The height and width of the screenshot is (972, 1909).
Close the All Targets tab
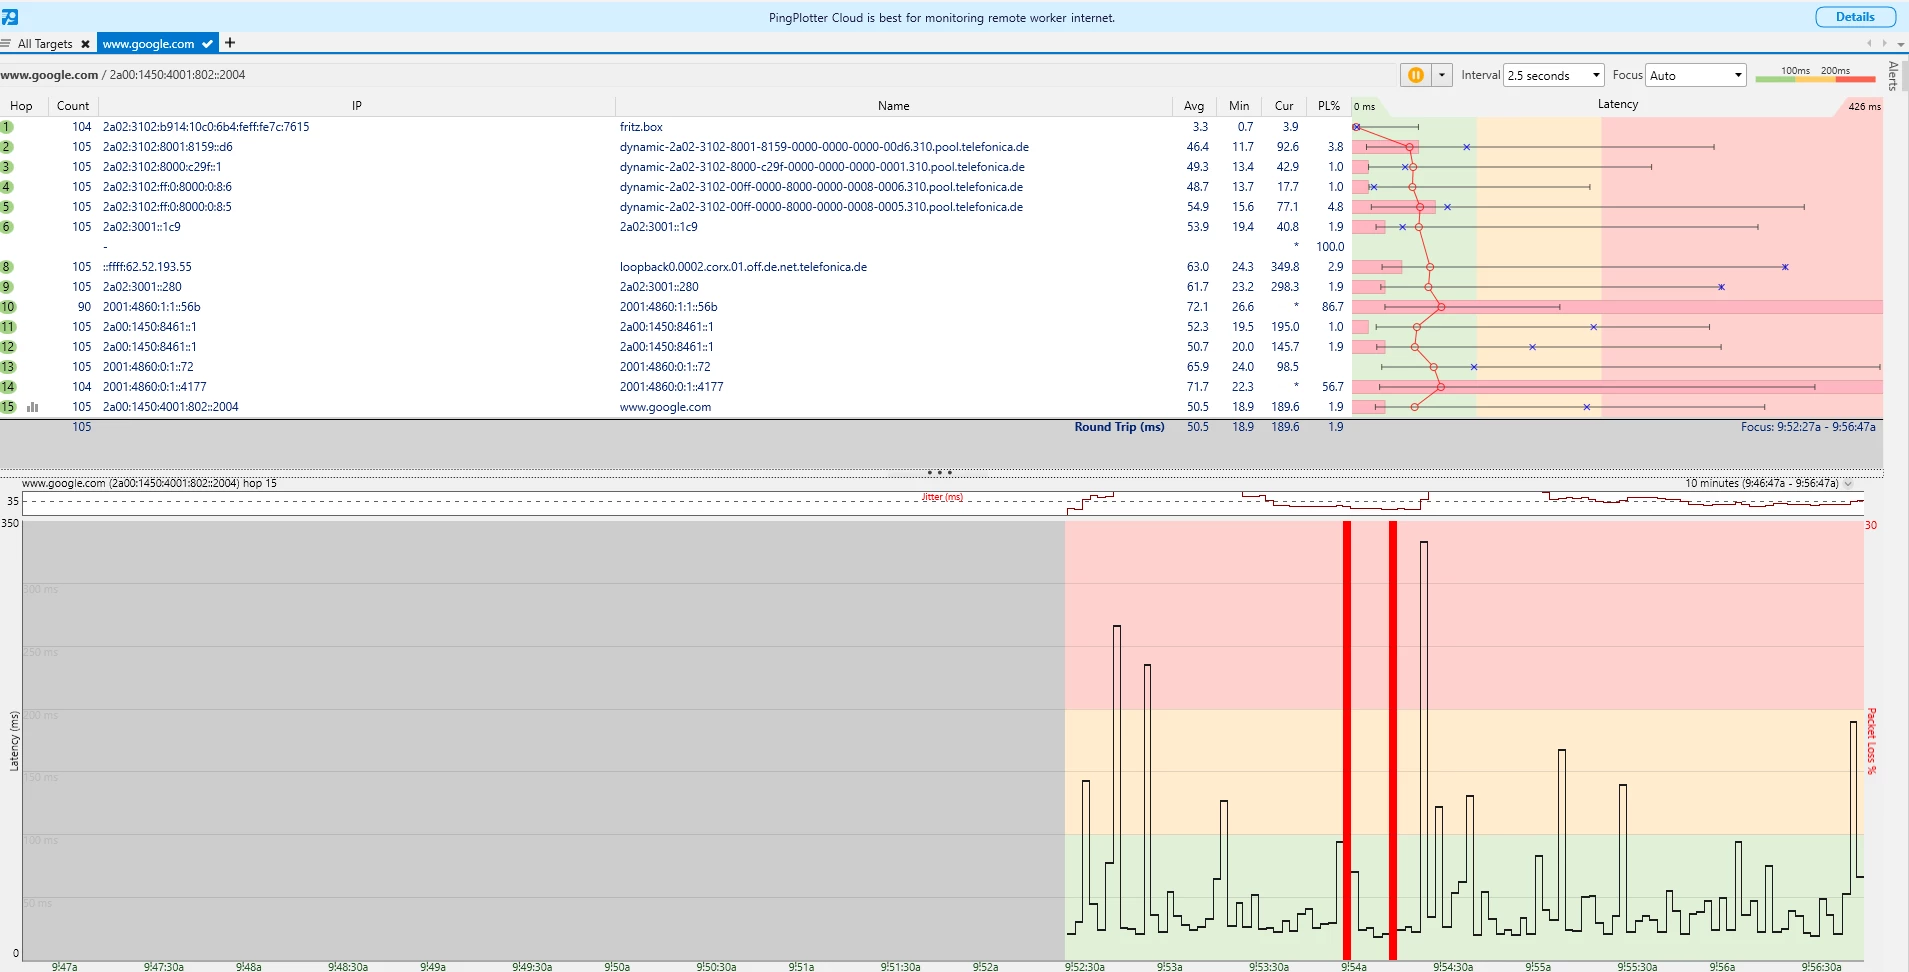(85, 44)
